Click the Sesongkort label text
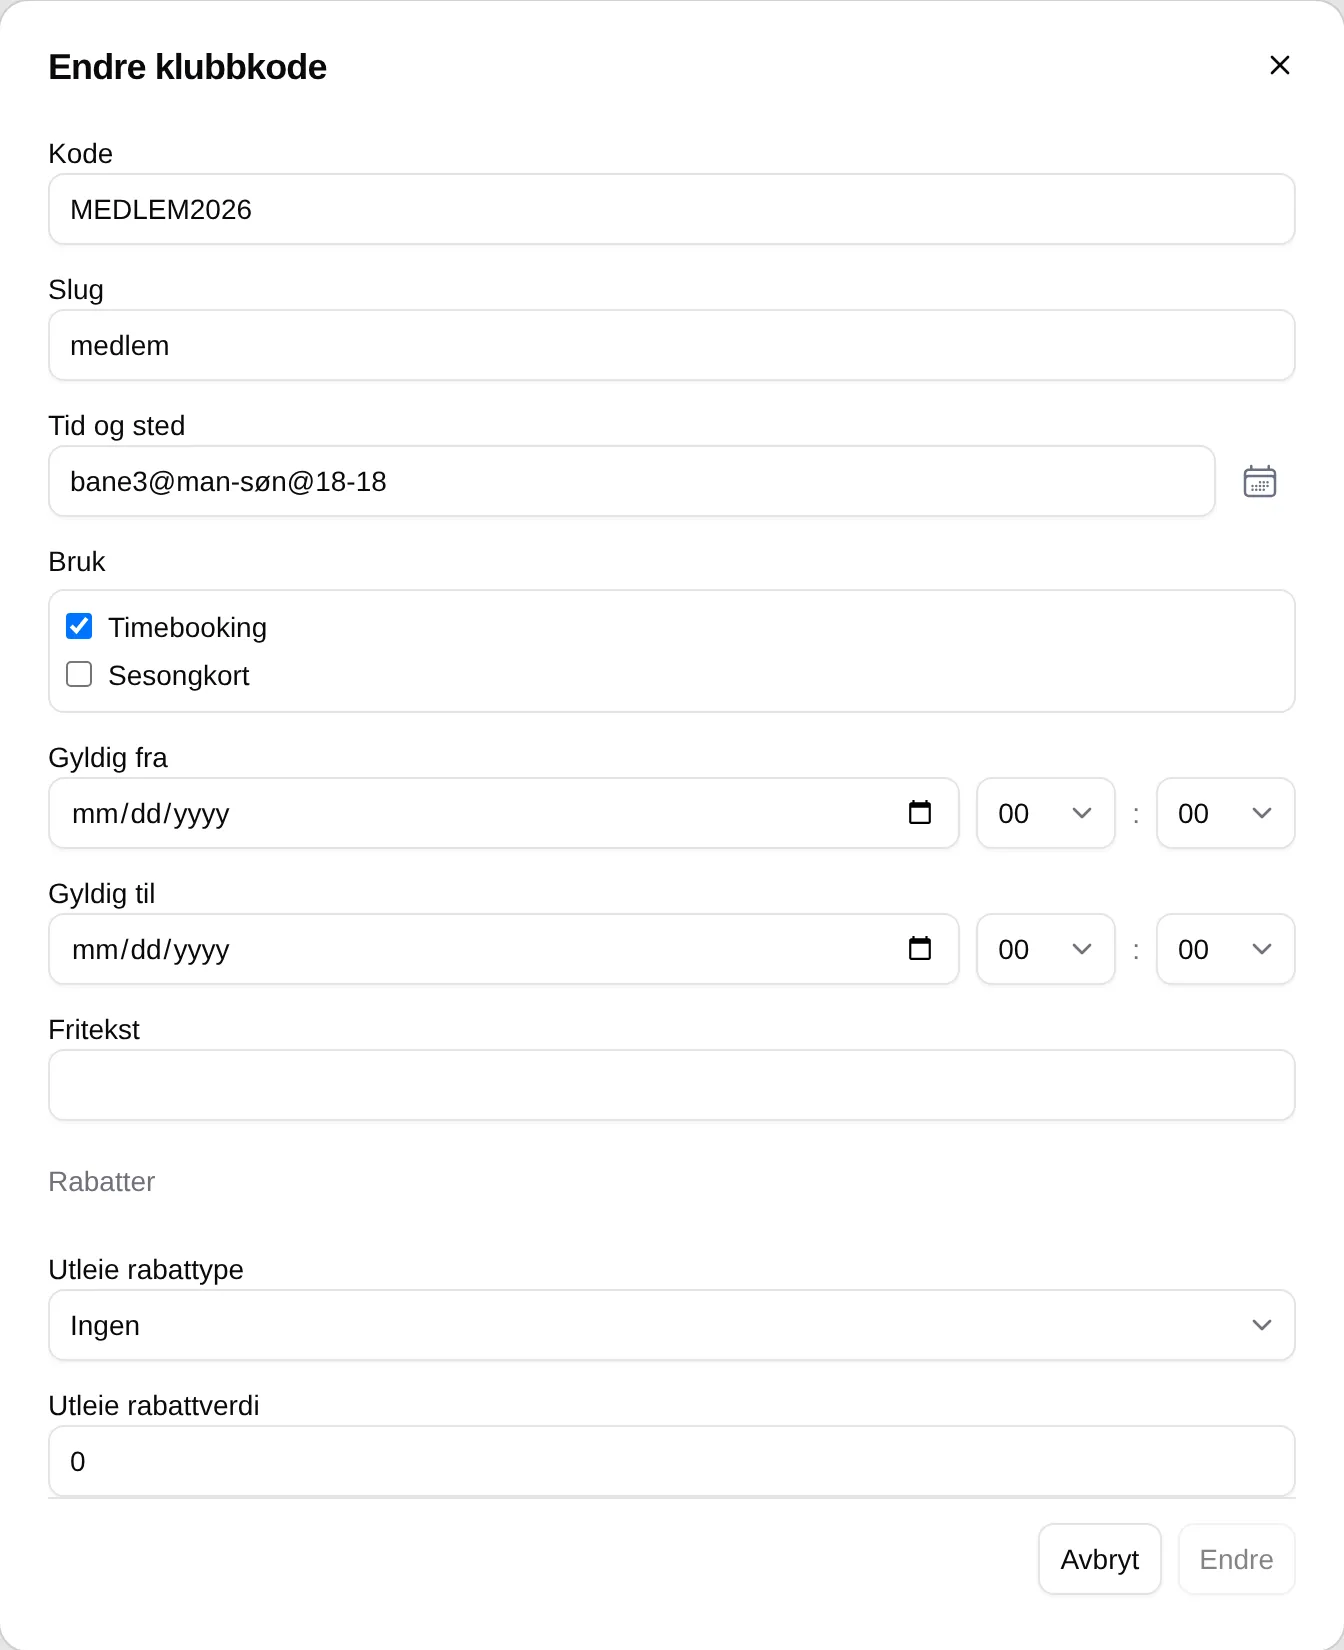 178,675
